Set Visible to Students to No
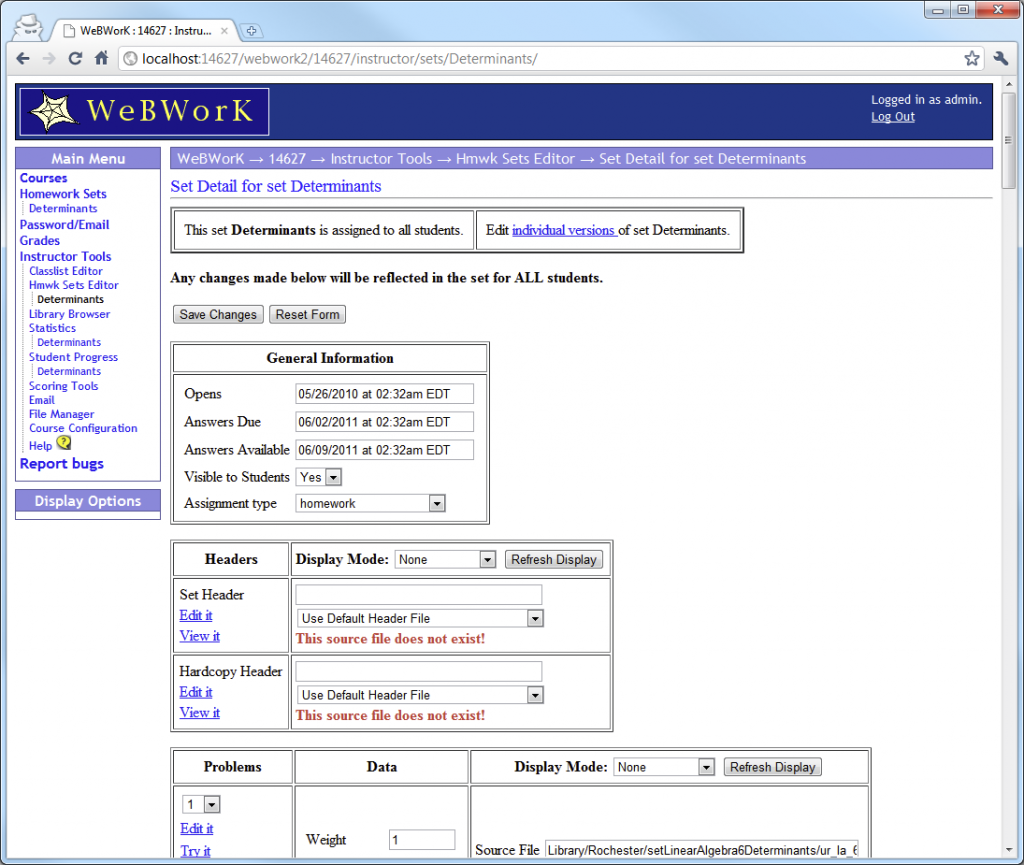1024x865 pixels. [332, 477]
